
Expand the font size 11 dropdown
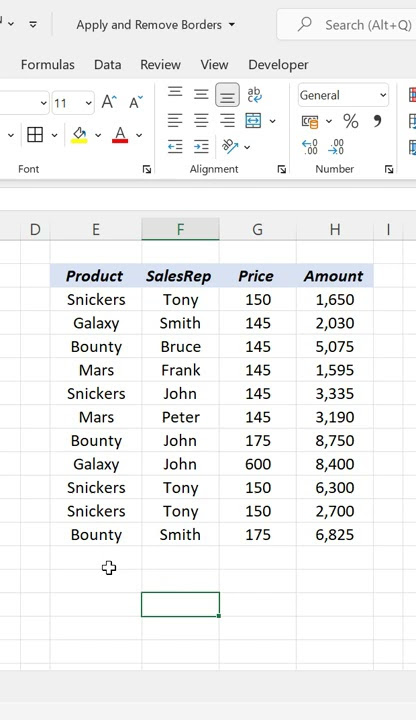tap(89, 103)
